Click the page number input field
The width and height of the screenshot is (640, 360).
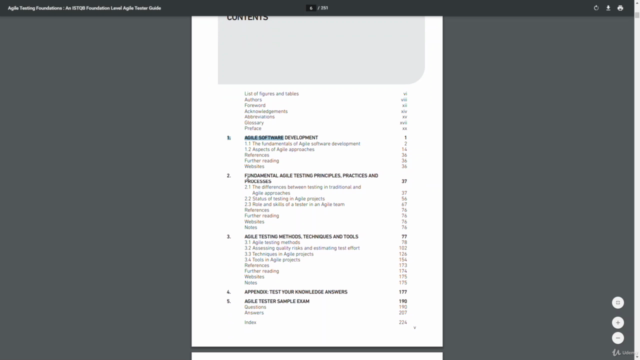(x=311, y=8)
